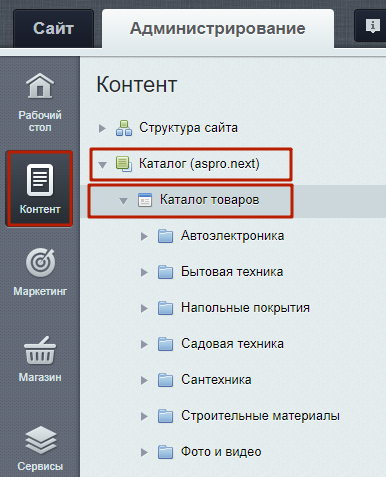Open the Сервисы layers icon
Image resolution: width=386 pixels, height=477 pixels.
pos(41,440)
